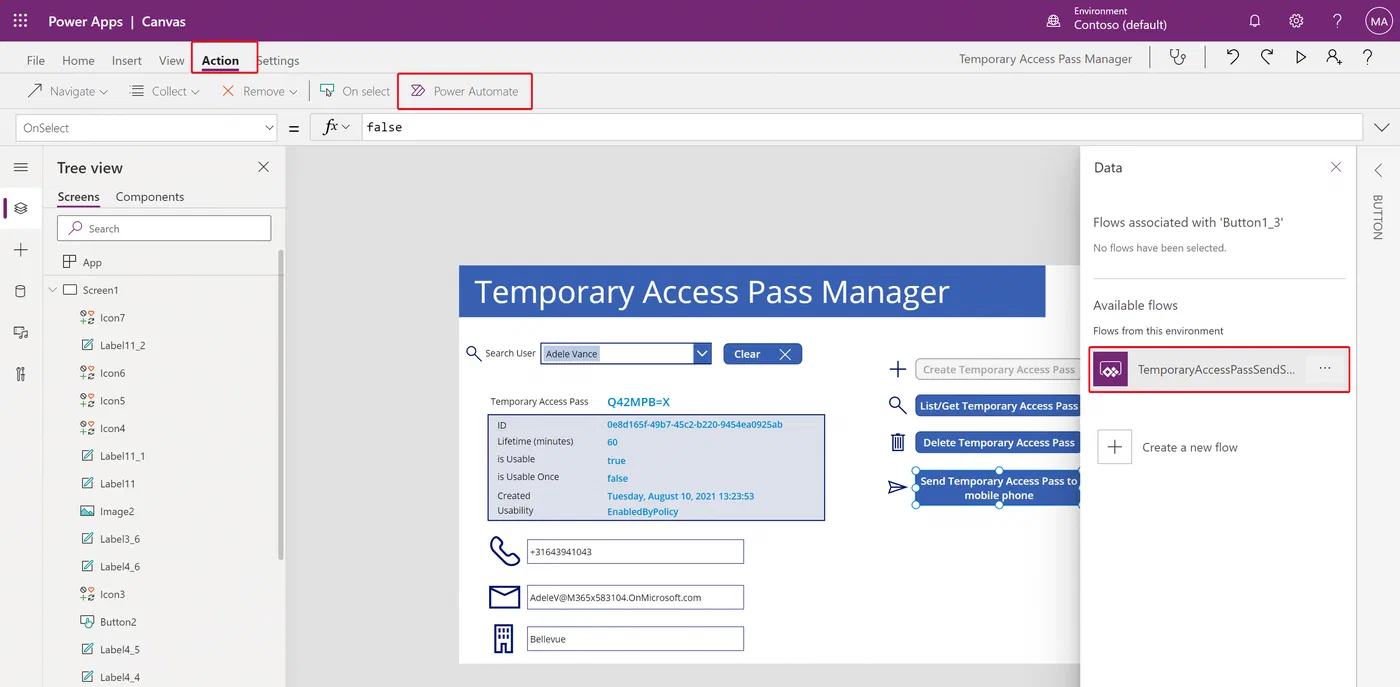Open the Collect dropdown
Image resolution: width=1400 pixels, height=687 pixels.
click(x=165, y=91)
